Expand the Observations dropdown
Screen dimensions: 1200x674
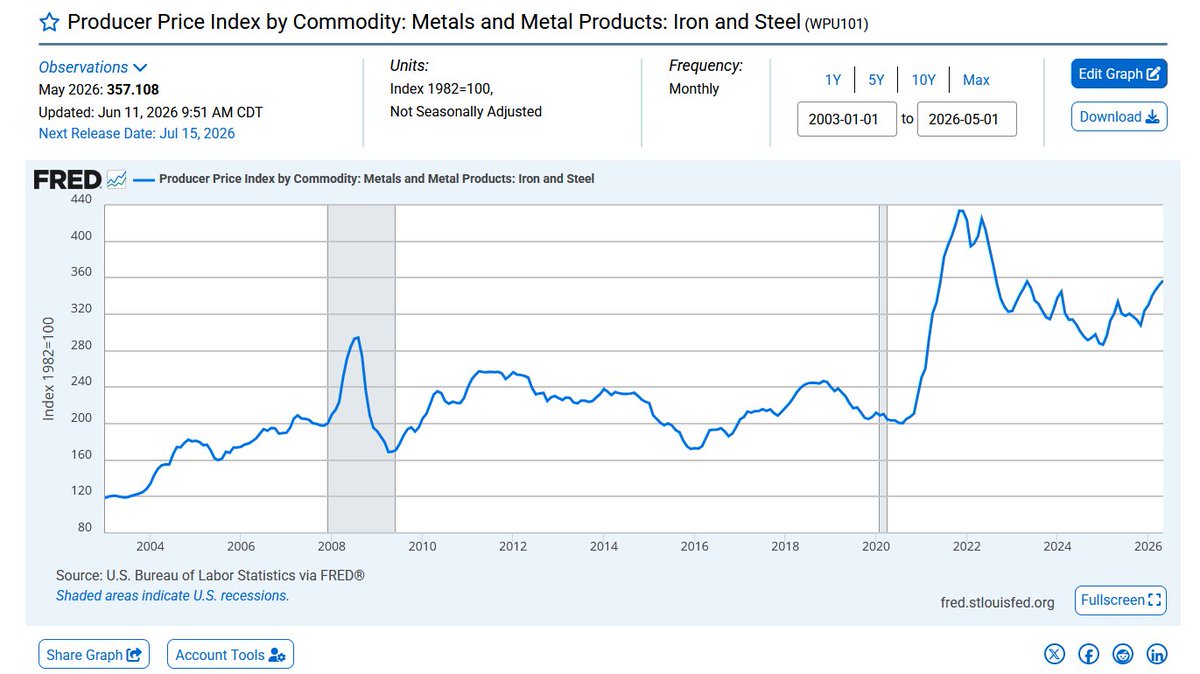click(92, 67)
